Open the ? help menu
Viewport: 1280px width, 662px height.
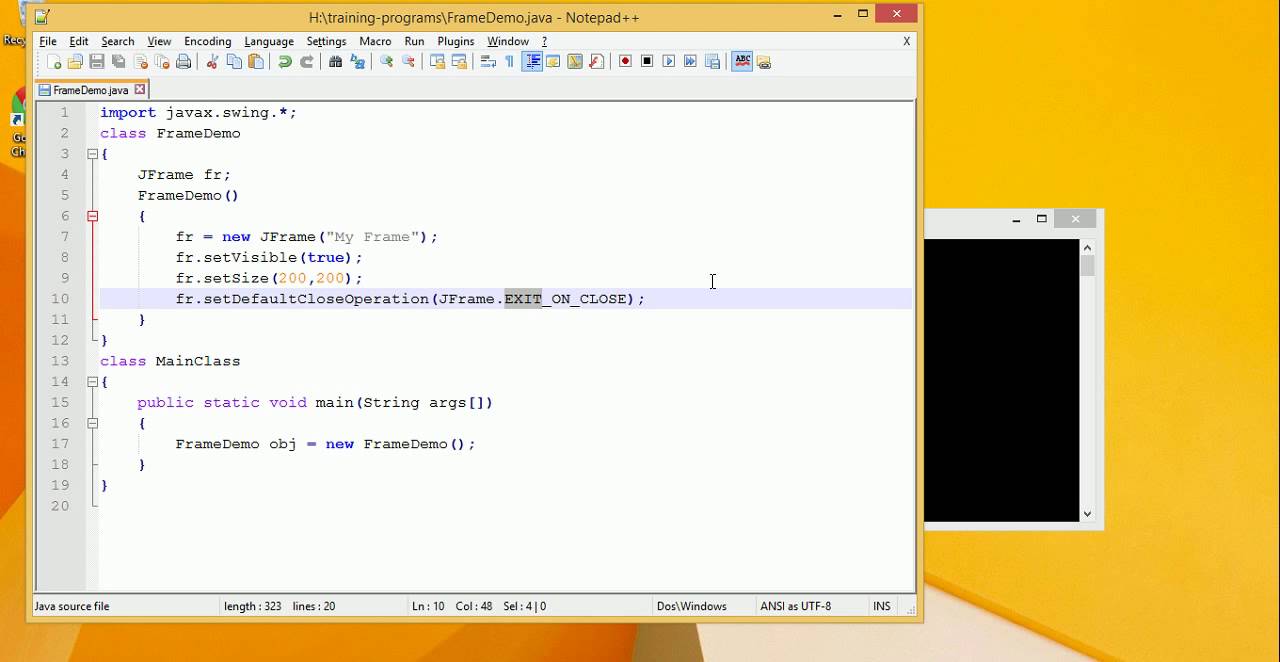pyautogui.click(x=545, y=41)
